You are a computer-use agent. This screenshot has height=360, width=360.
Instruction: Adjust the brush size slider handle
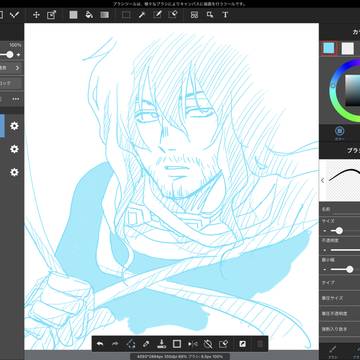[339, 231]
